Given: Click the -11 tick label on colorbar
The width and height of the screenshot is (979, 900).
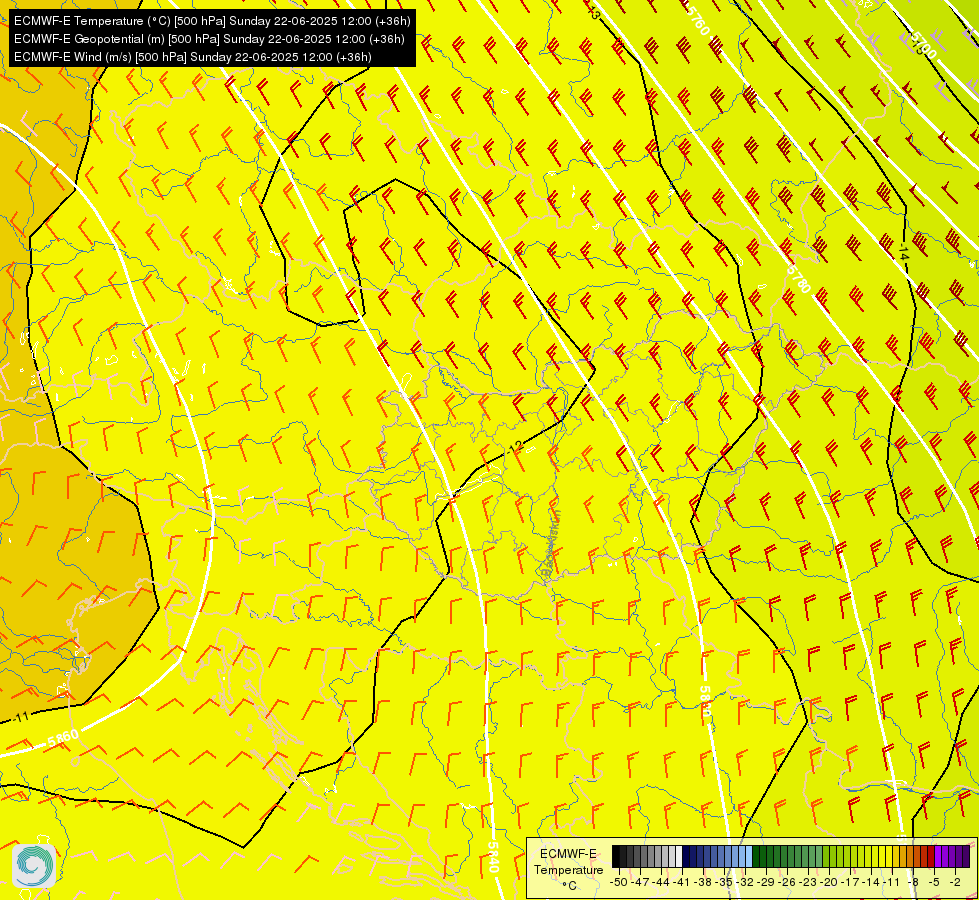Looking at the screenshot, I should (891, 883).
